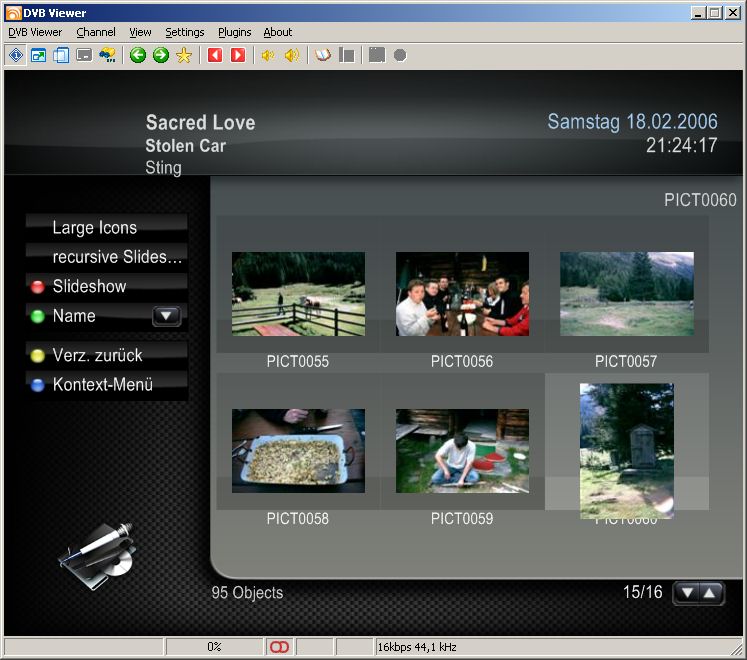Click the green back arrow toolbar icon
Viewport: 747px width, 660px height.
coord(138,55)
